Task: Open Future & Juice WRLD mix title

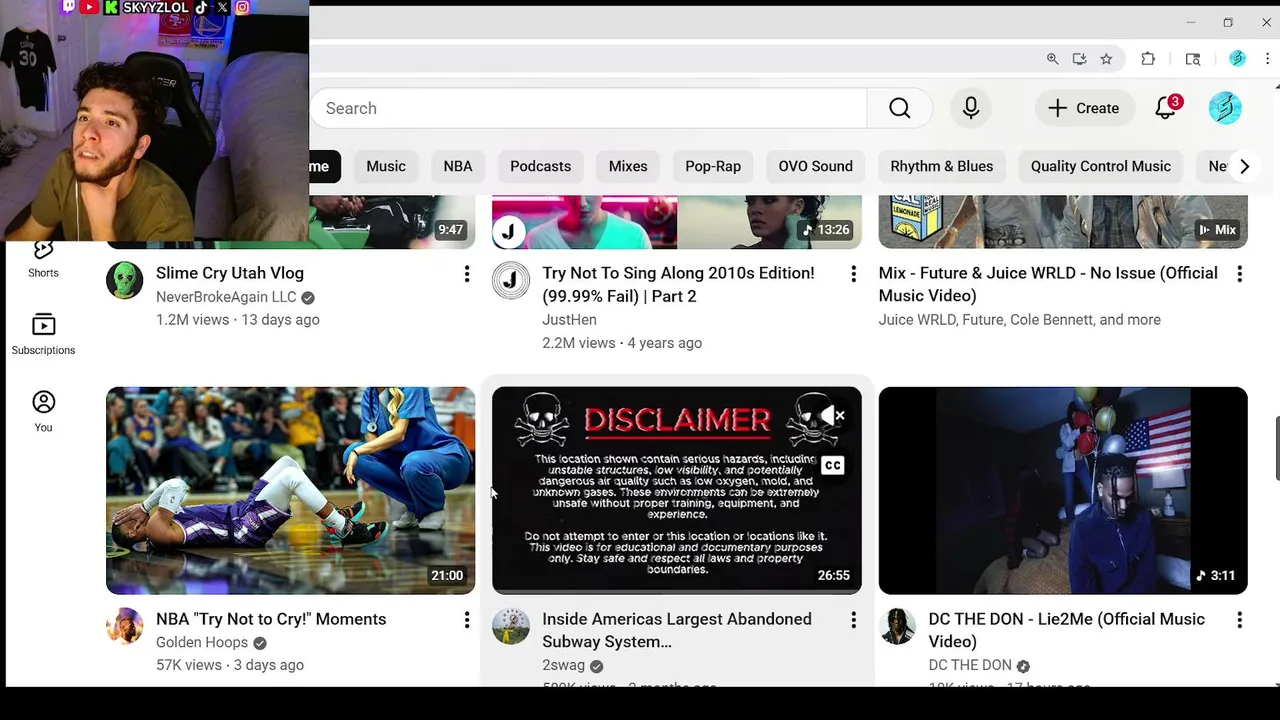Action: click(1048, 284)
